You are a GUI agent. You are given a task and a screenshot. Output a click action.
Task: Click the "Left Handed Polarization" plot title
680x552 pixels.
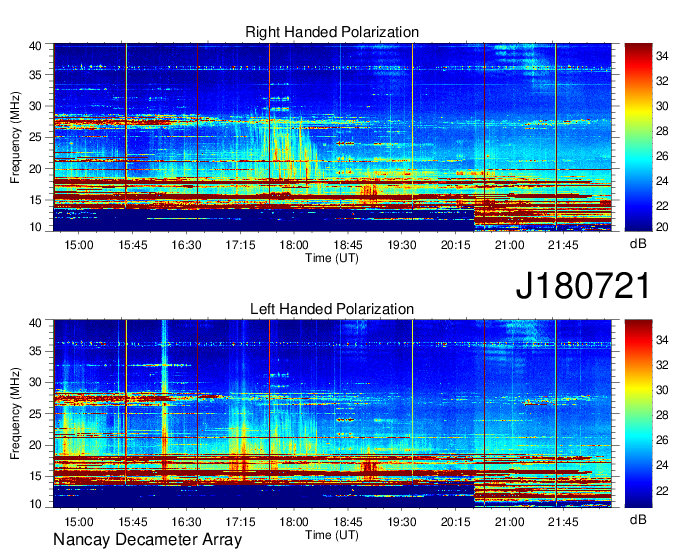[332, 309]
